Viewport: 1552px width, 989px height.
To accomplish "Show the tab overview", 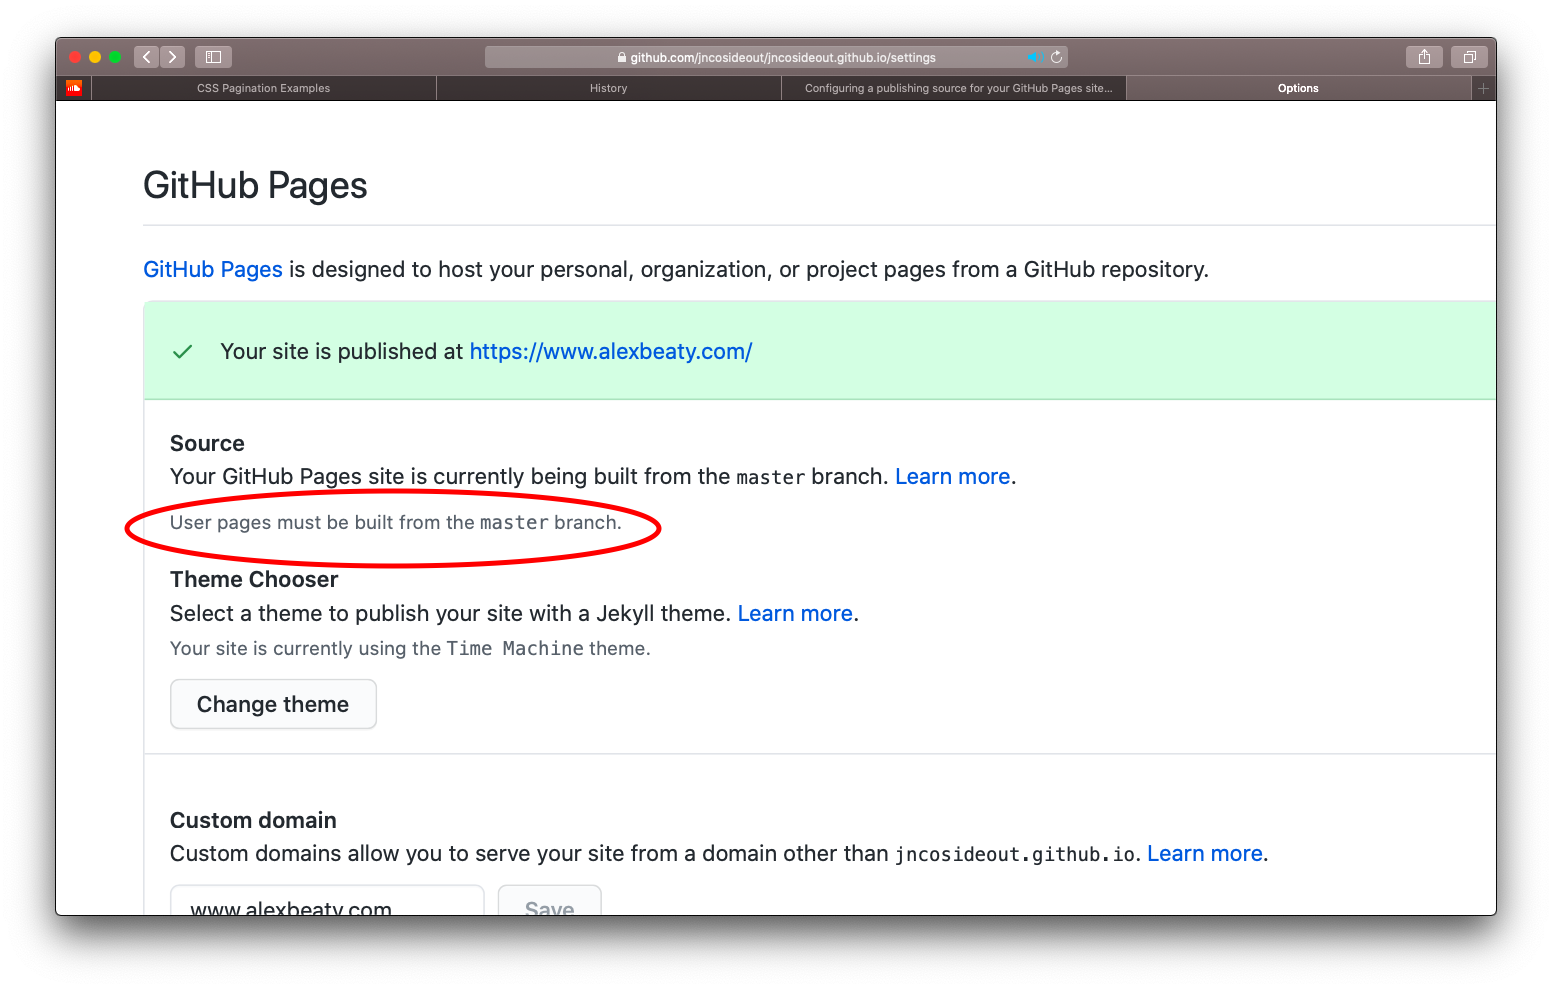I will (1469, 57).
